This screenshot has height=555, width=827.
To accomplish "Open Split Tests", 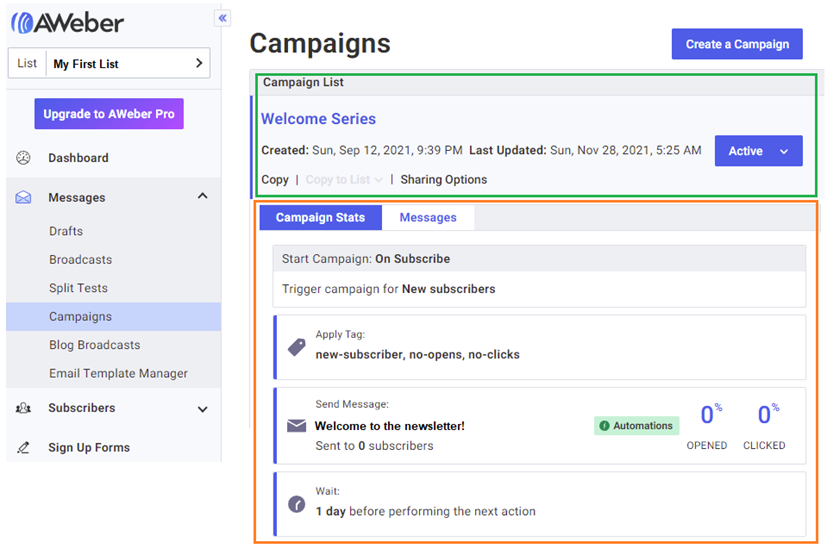I will [x=78, y=288].
